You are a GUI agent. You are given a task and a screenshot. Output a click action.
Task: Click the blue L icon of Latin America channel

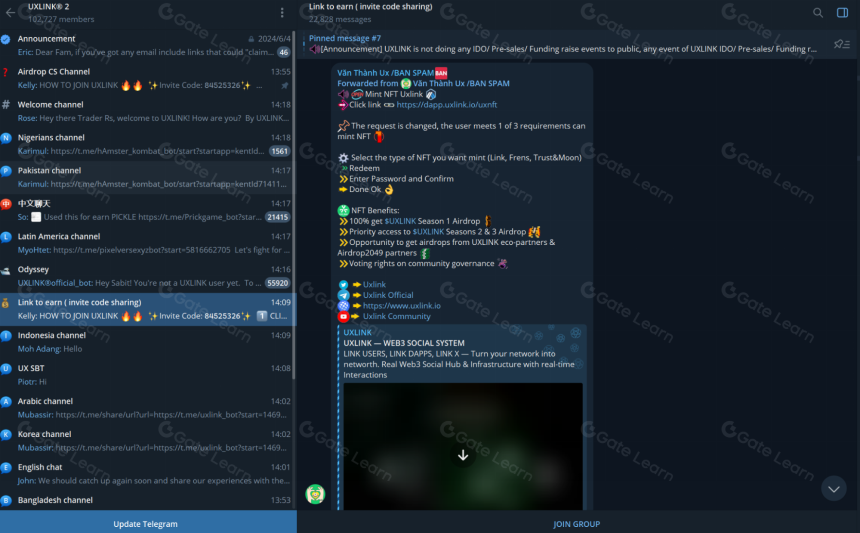pos(6,237)
